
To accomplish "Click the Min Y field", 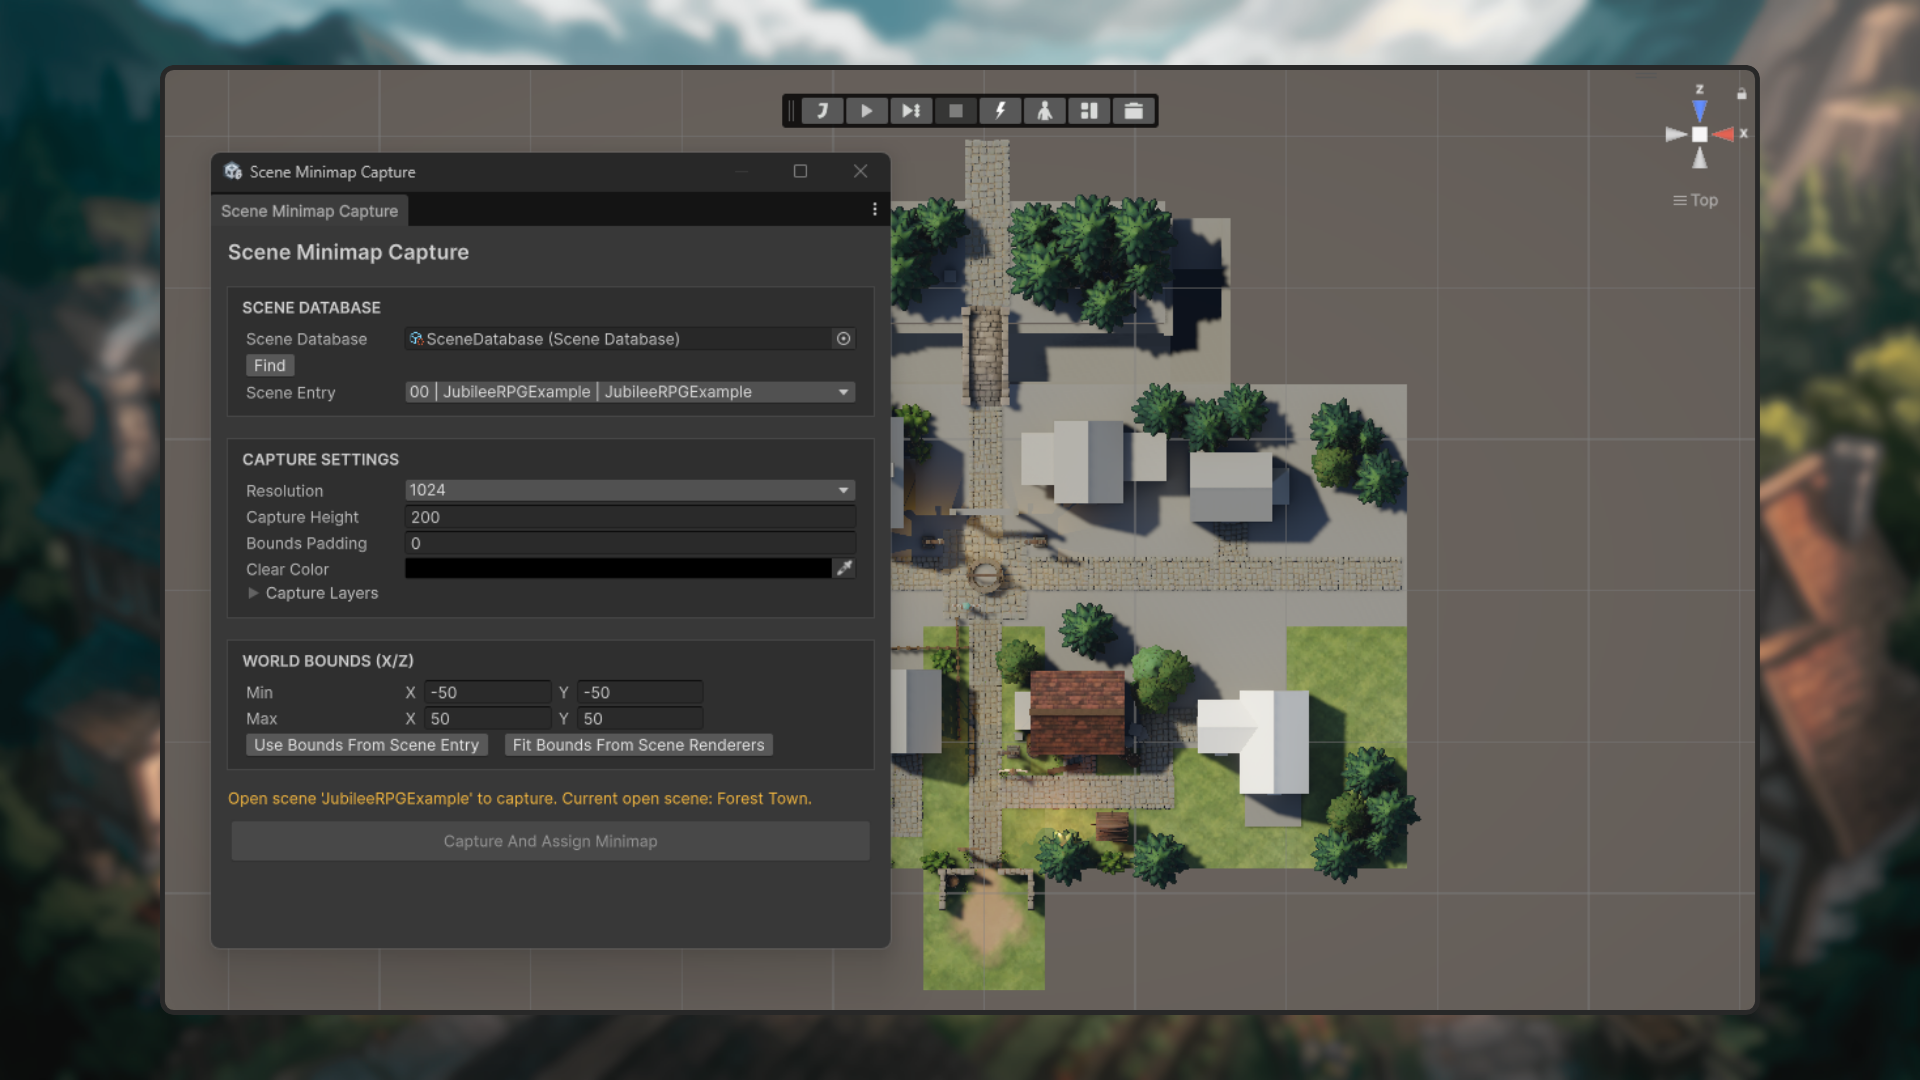I will pyautogui.click(x=640, y=692).
